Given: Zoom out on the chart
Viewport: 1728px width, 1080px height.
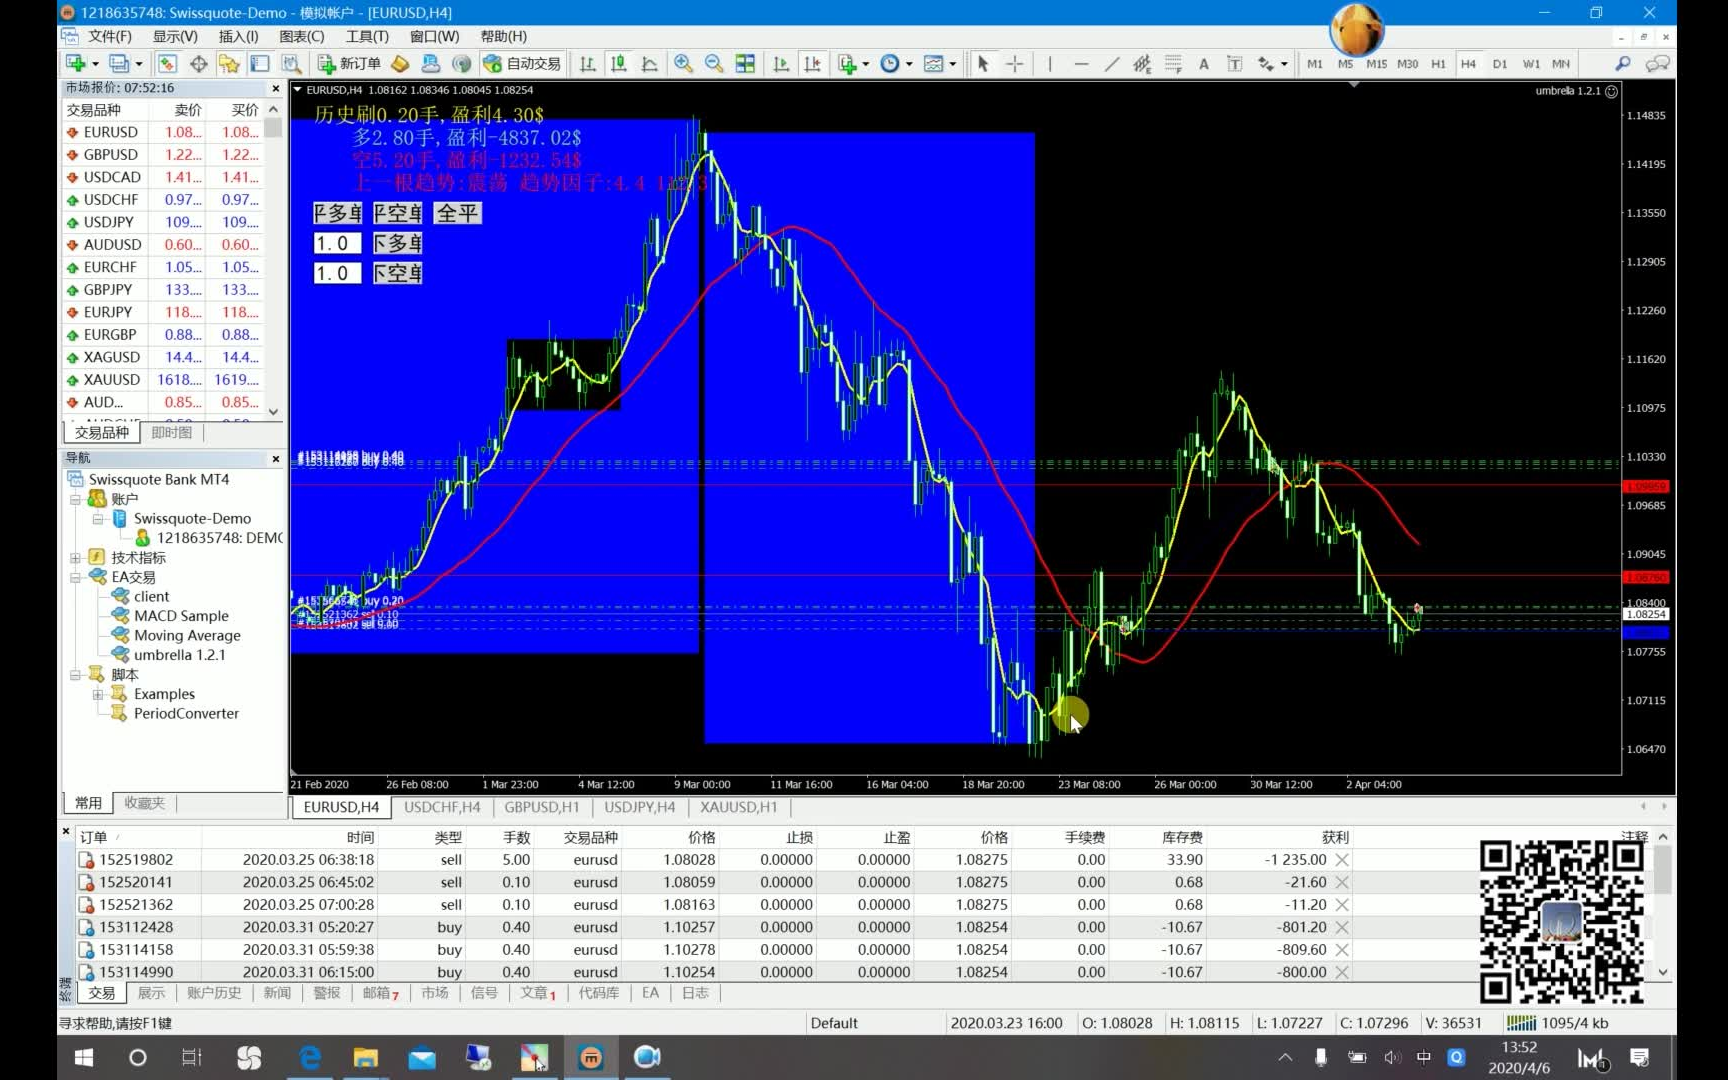Looking at the screenshot, I should pyautogui.click(x=714, y=63).
